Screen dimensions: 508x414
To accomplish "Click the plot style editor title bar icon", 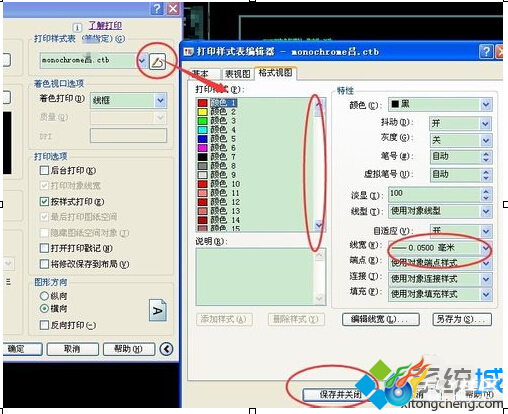I will 189,52.
